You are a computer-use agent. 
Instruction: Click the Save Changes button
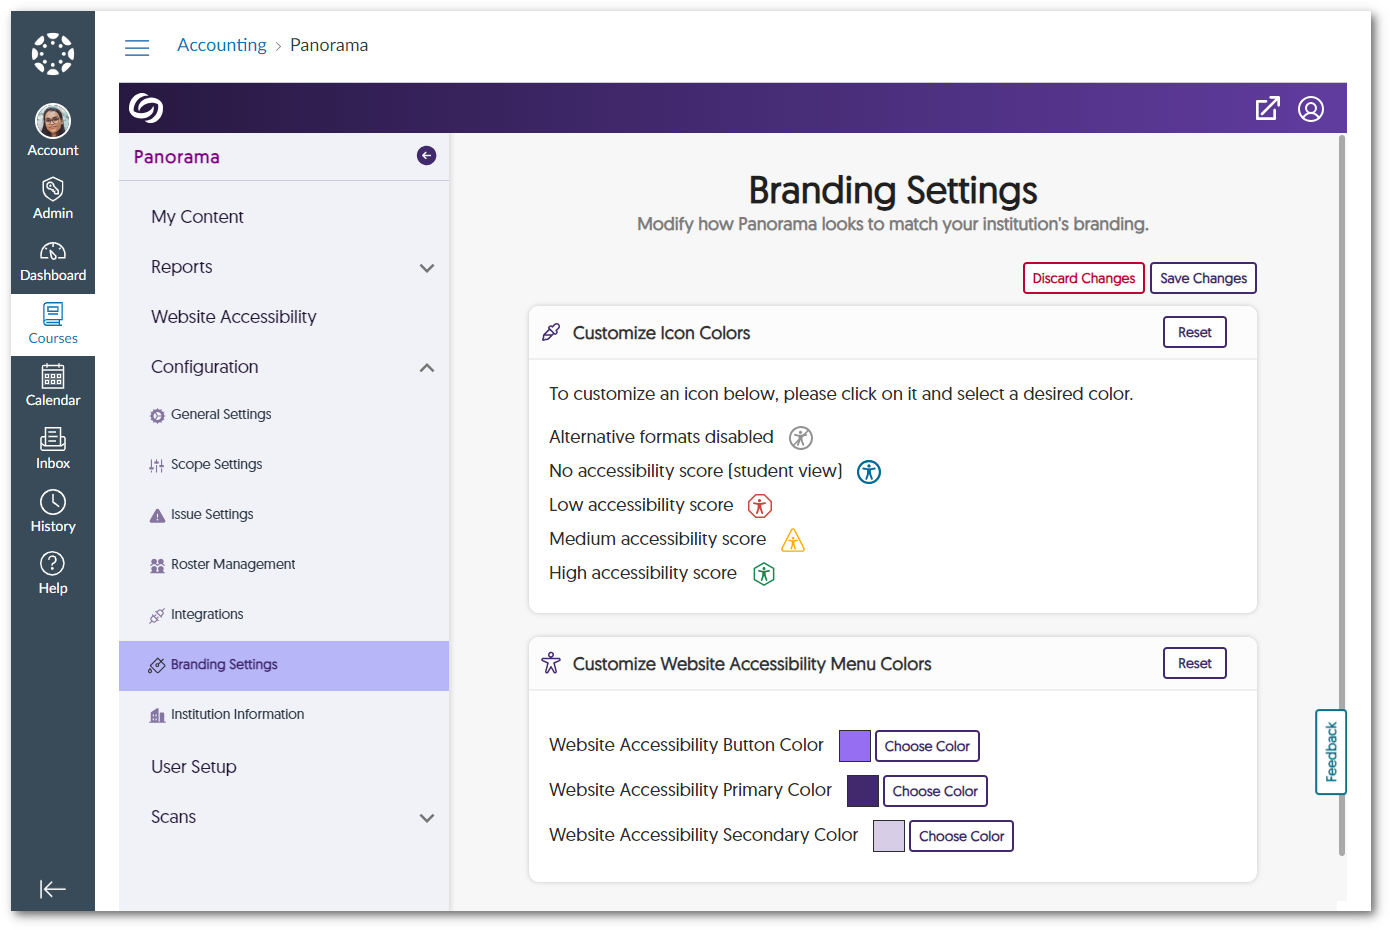click(x=1203, y=278)
